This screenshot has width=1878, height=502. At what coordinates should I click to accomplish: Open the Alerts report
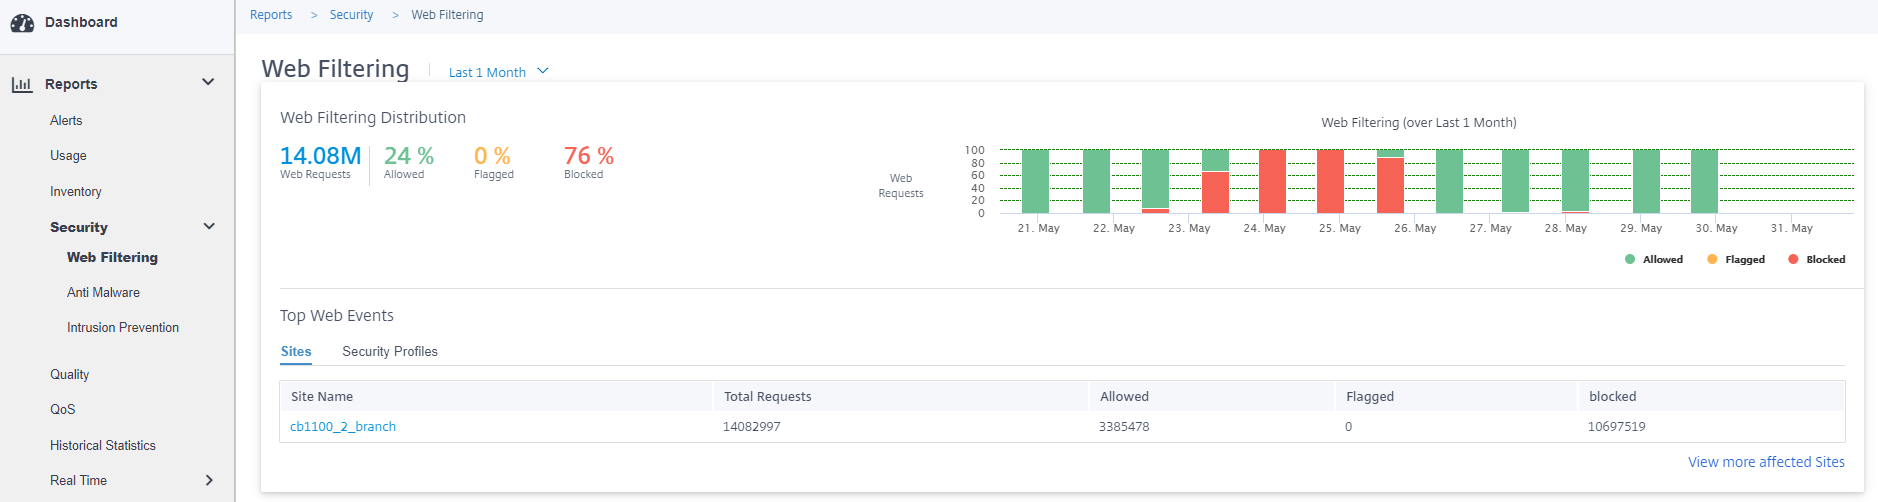66,120
